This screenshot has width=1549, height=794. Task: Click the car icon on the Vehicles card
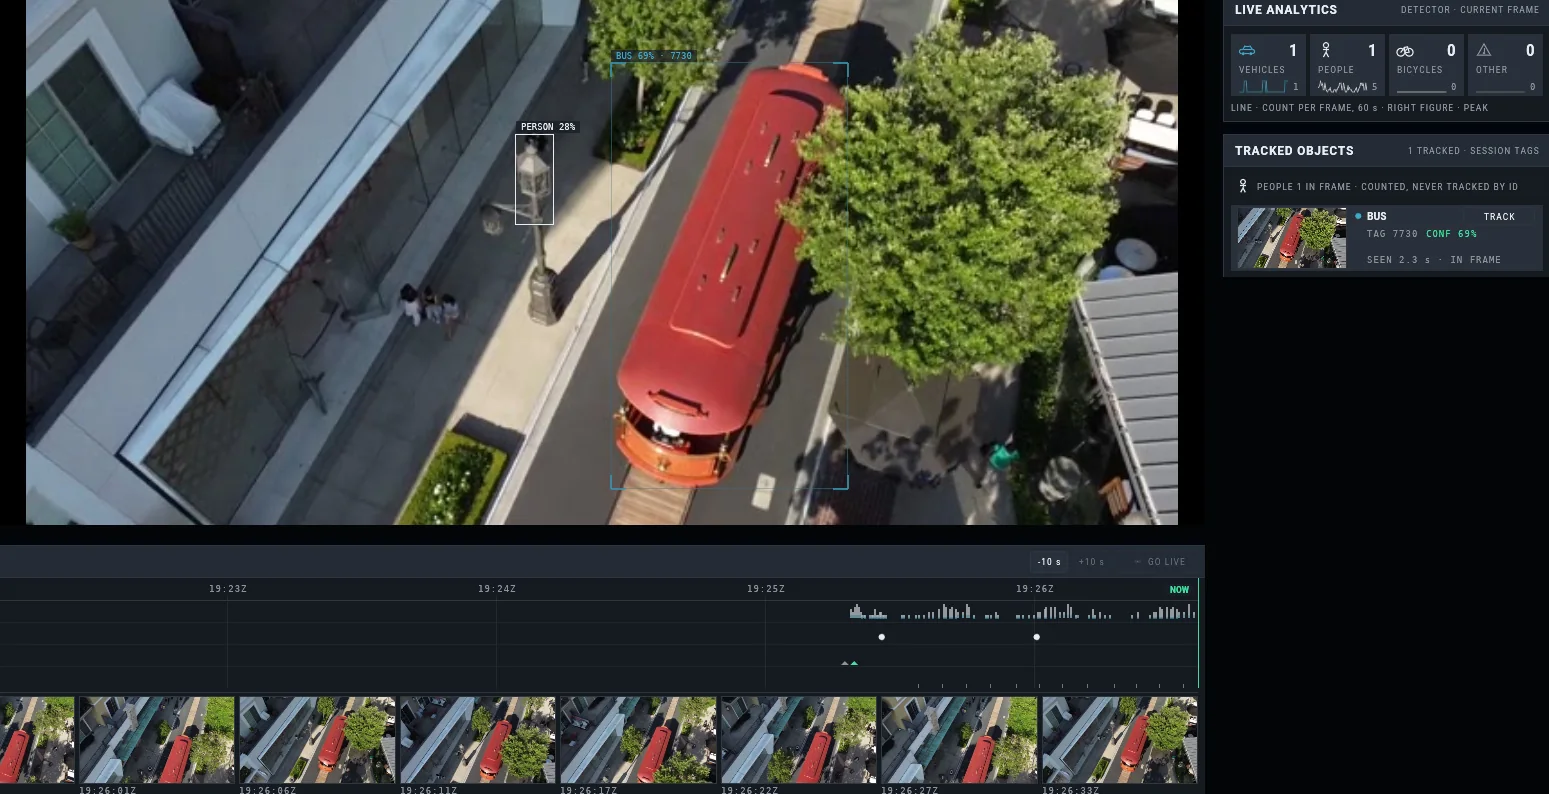click(x=1247, y=50)
